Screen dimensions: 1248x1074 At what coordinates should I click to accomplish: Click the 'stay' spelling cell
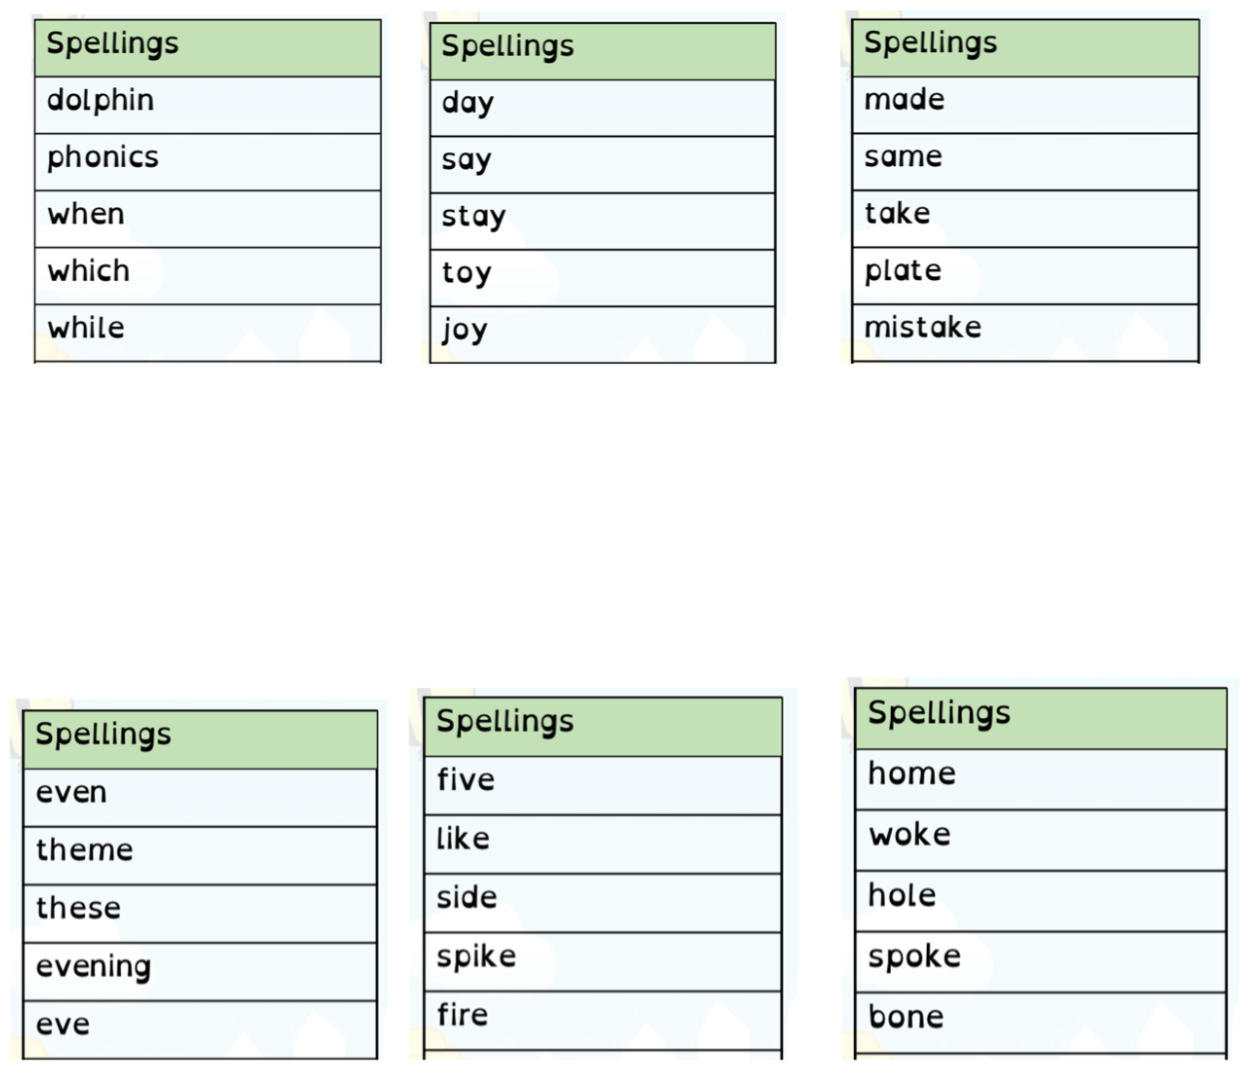pyautogui.click(x=602, y=221)
